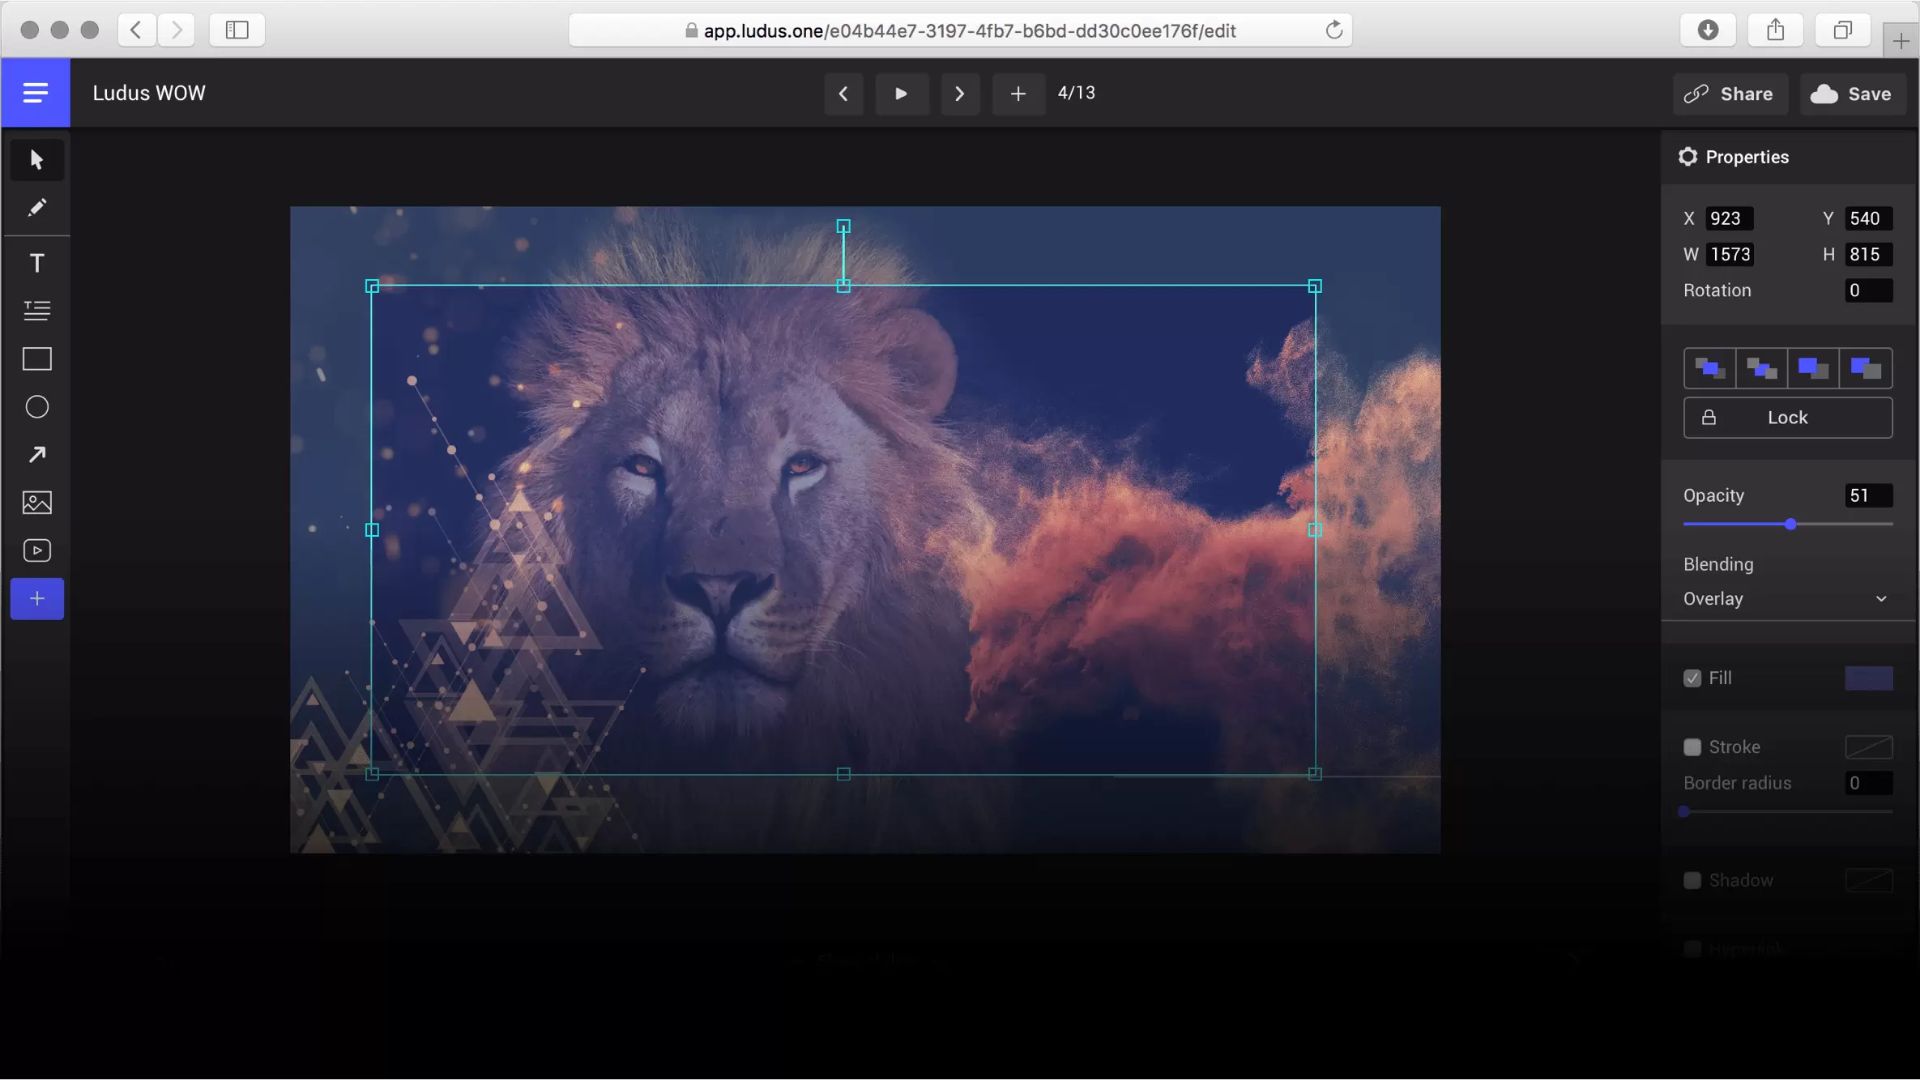Add a new slide
The image size is (1920, 1080).
point(1018,93)
